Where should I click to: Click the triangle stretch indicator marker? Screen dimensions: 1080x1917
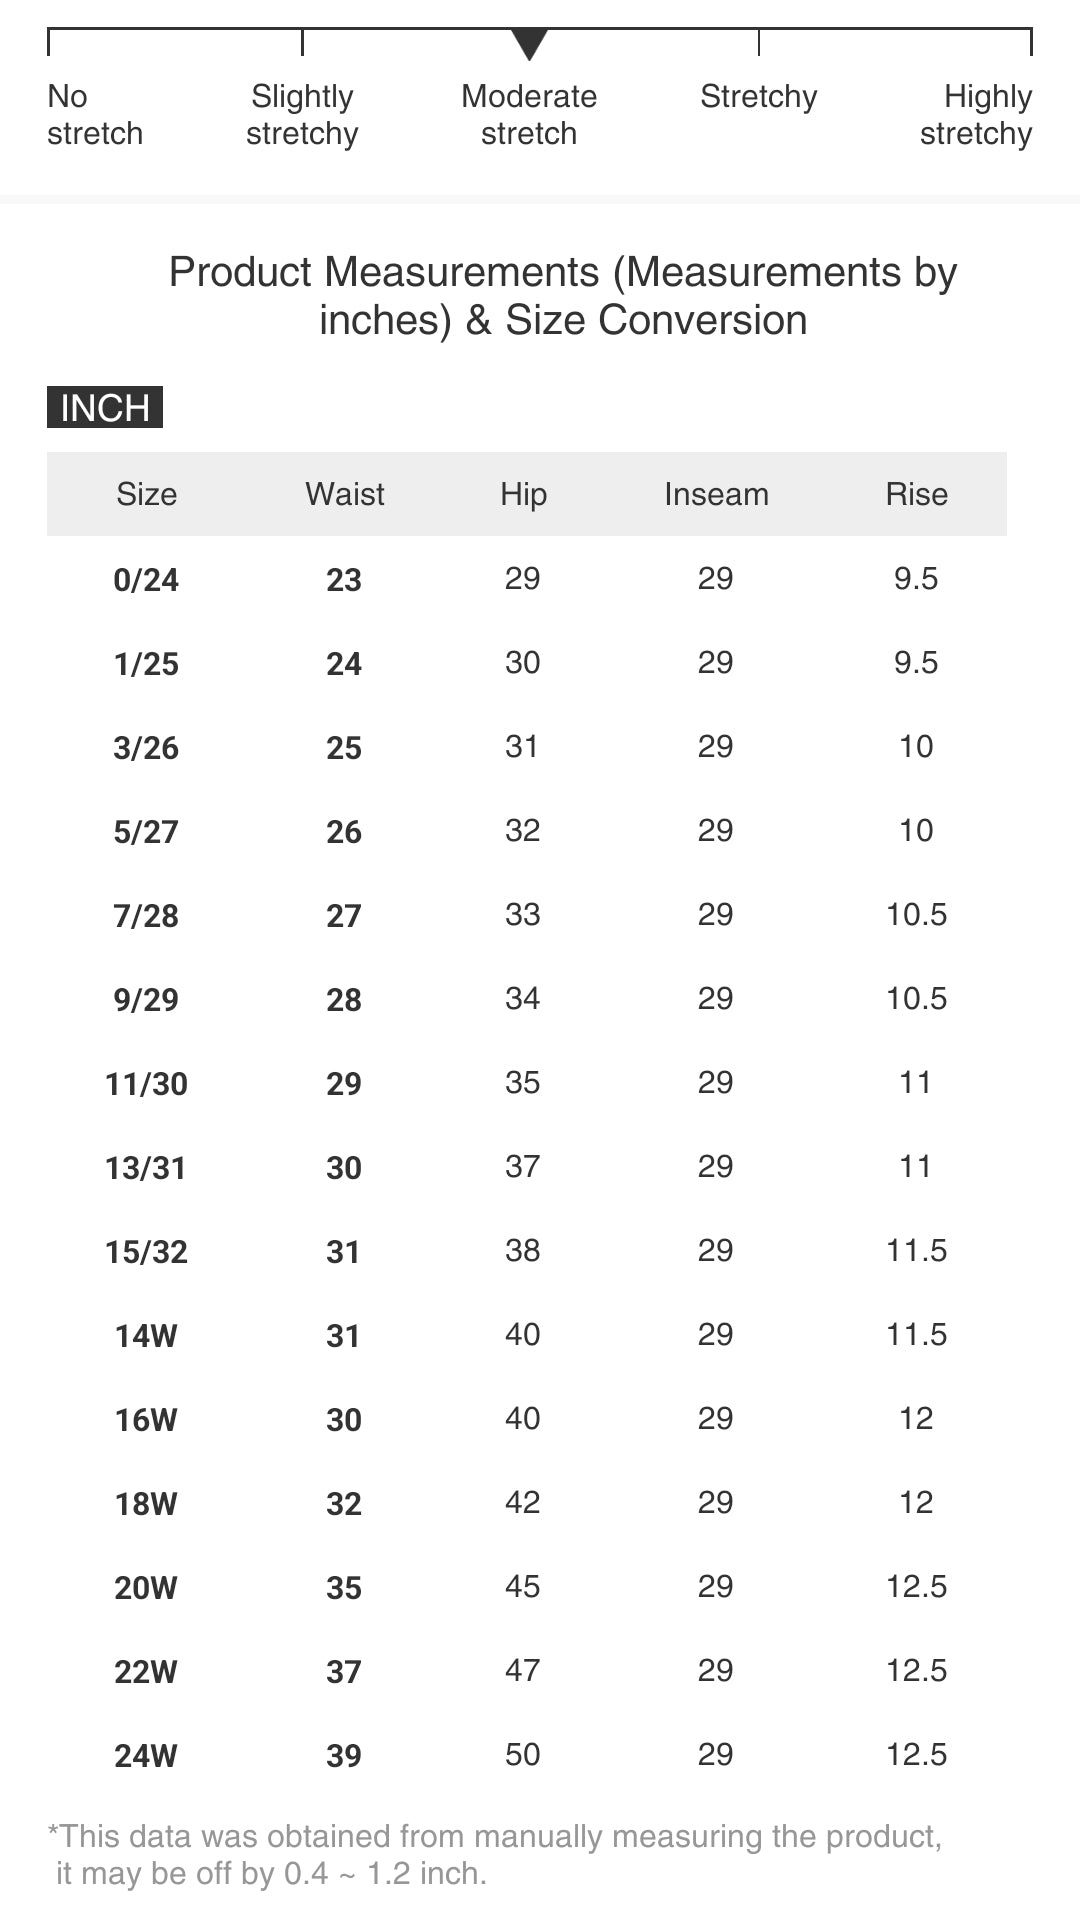529,43
